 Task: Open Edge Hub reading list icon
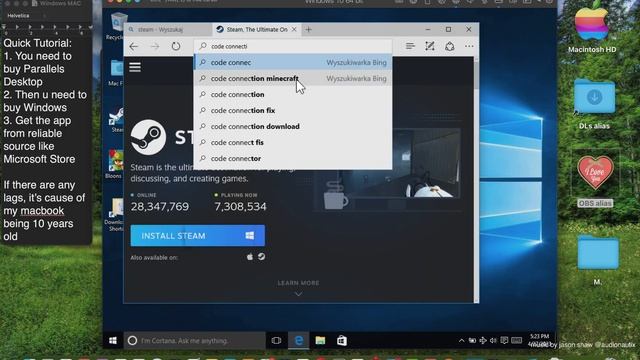click(x=410, y=46)
